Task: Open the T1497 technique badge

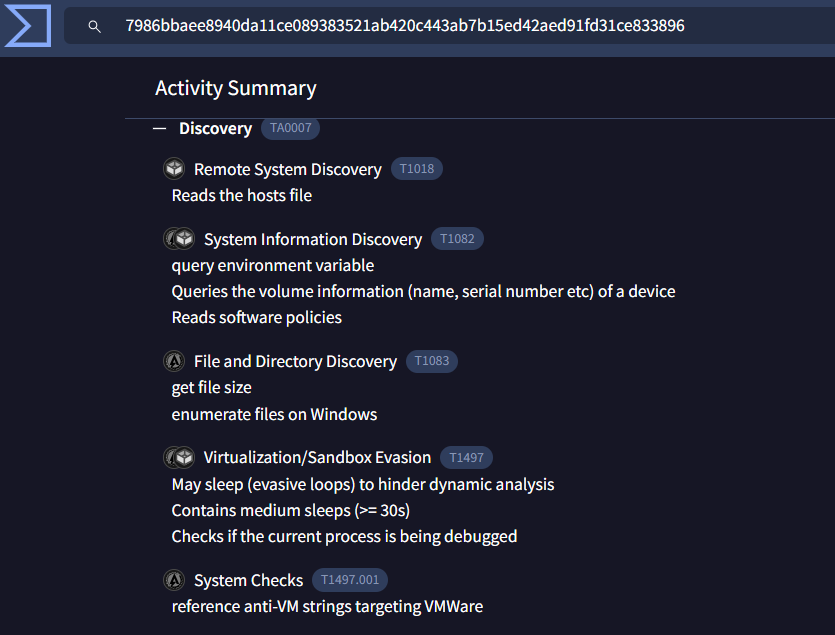Action: 466,458
